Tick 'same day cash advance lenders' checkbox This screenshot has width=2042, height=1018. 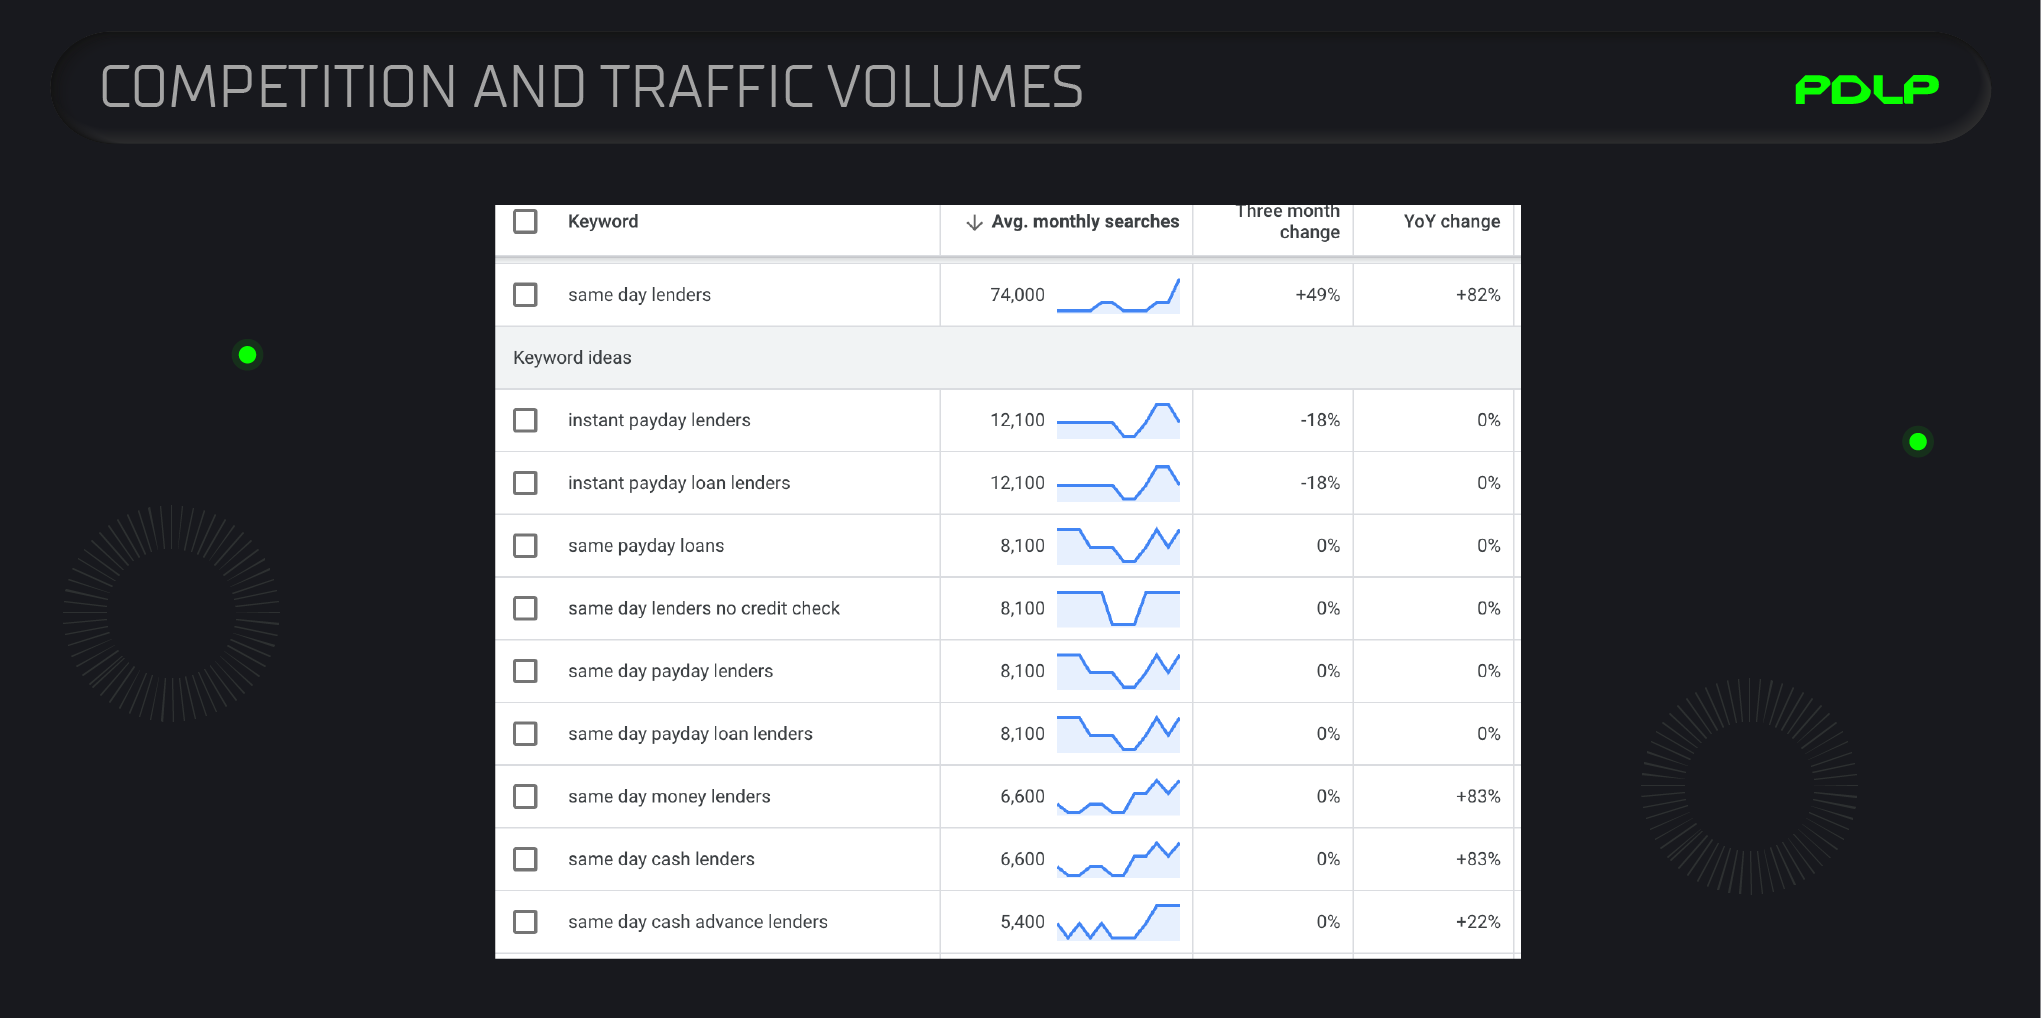(x=525, y=922)
